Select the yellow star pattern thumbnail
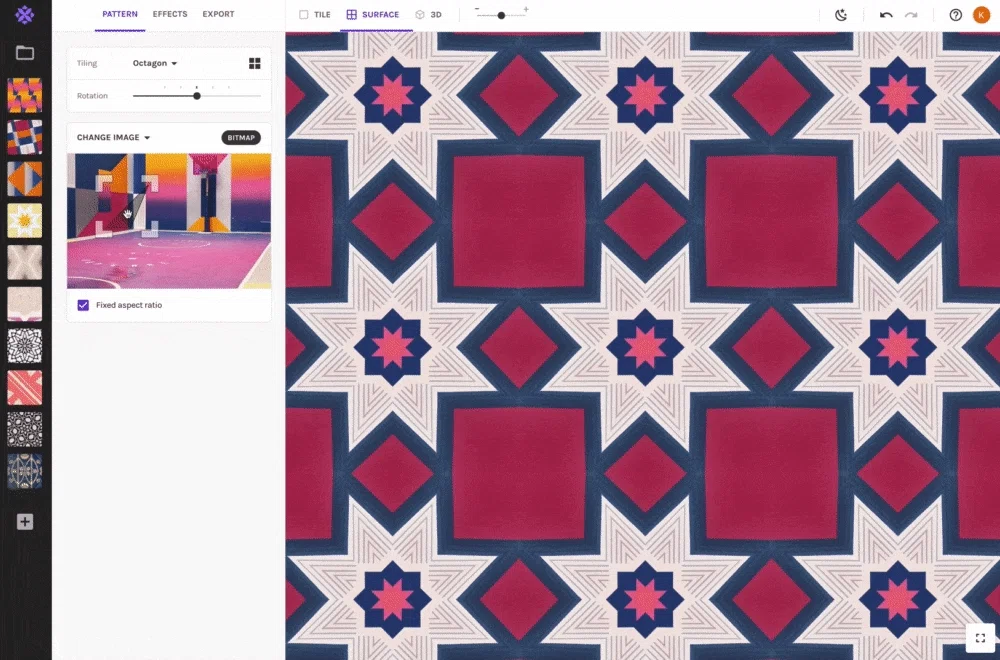Screen dimensions: 1000x660 click(x=25, y=221)
